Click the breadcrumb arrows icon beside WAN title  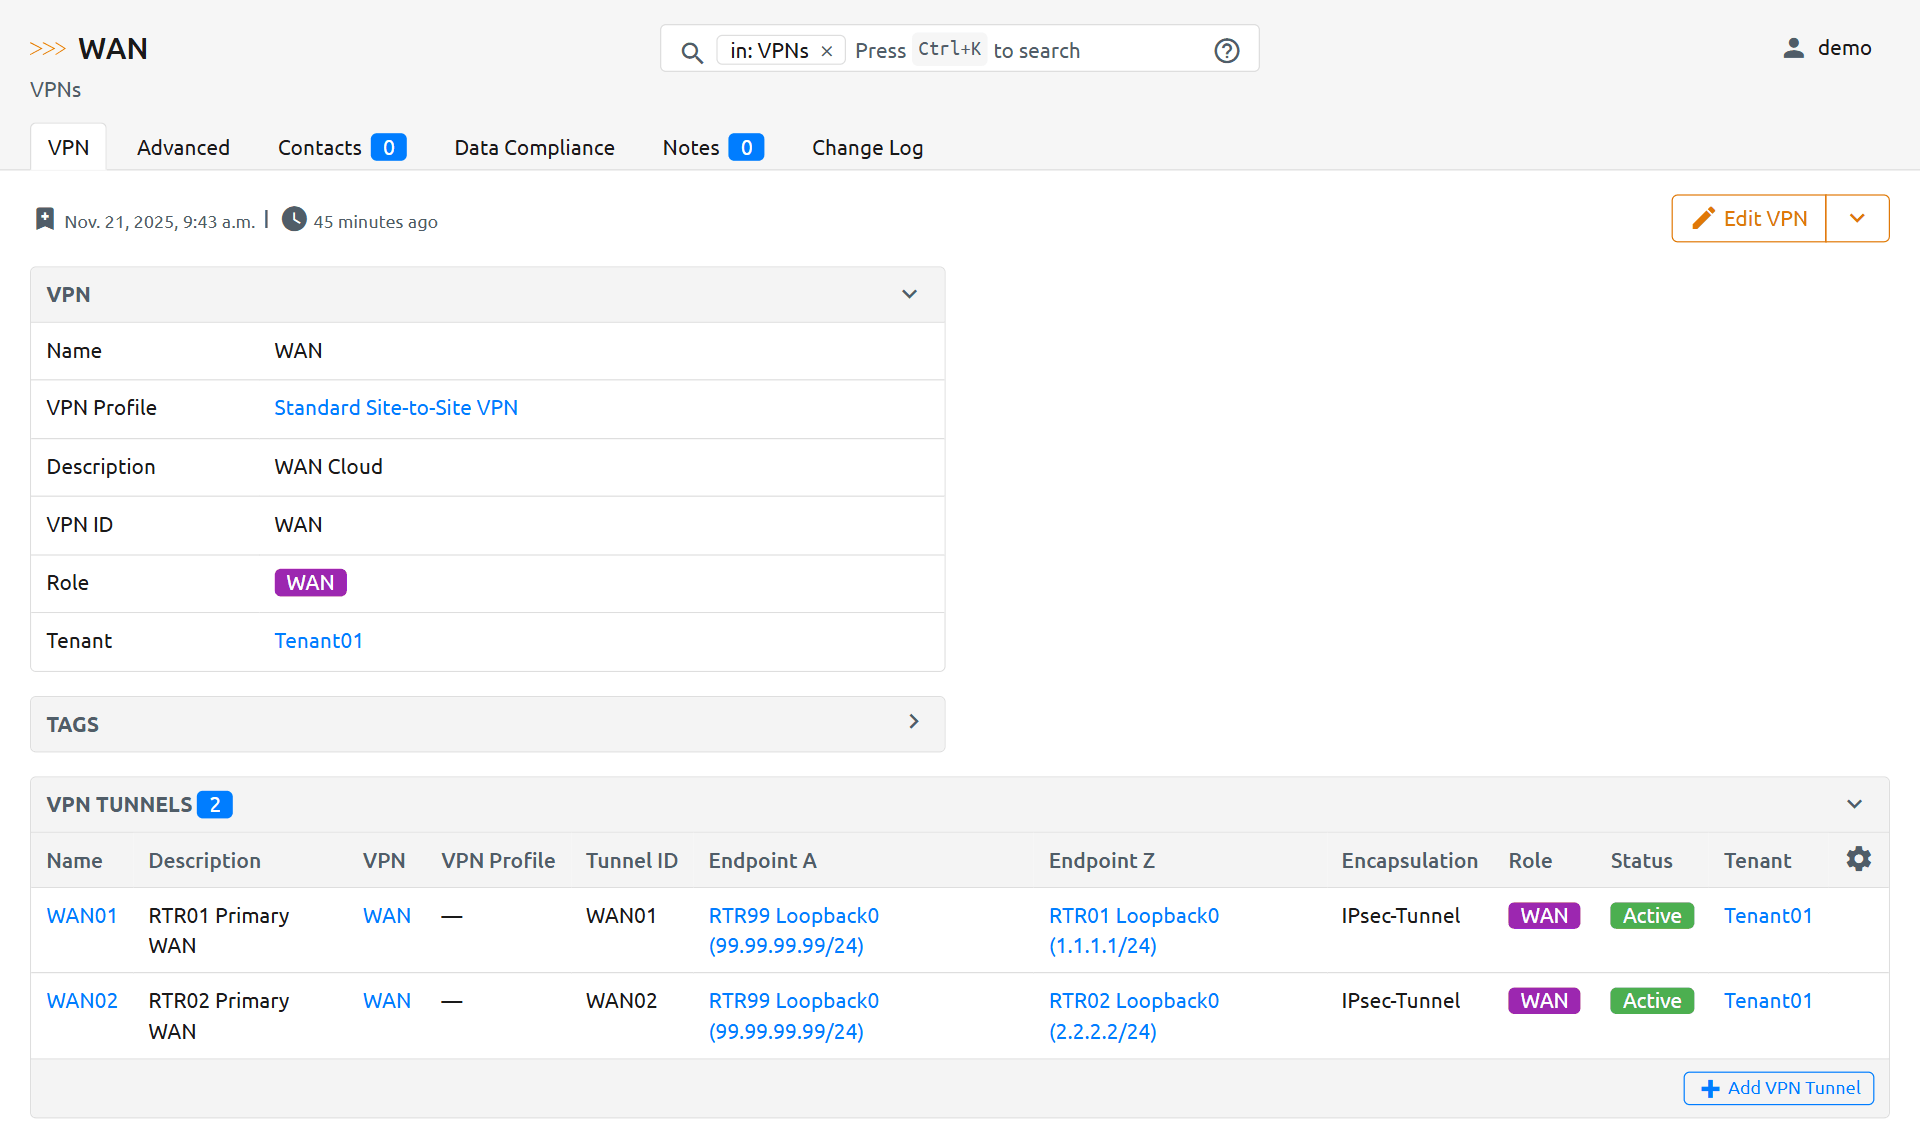coord(47,46)
